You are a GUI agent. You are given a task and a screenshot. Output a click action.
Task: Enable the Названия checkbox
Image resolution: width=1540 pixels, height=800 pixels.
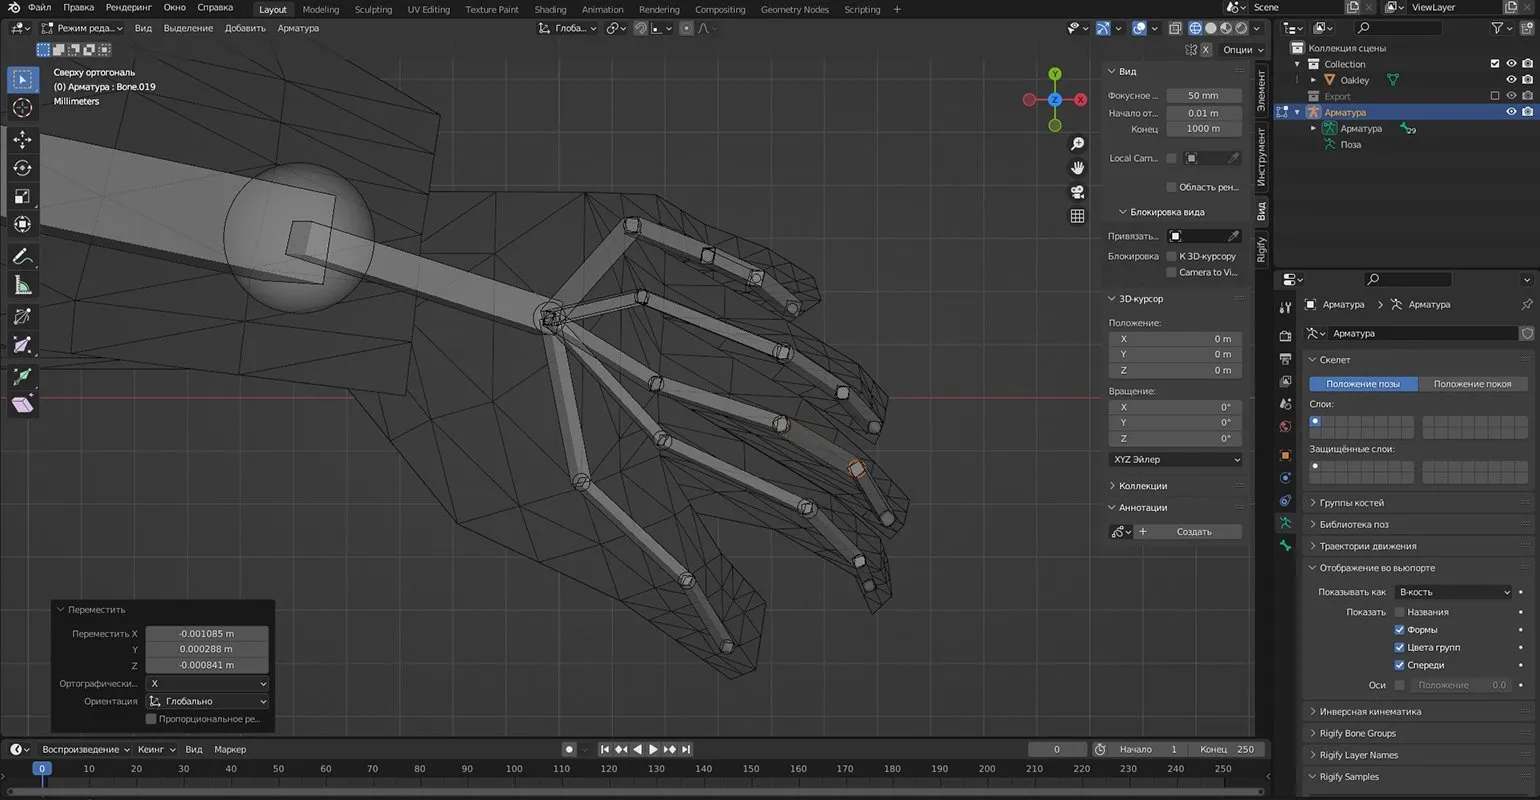1400,612
